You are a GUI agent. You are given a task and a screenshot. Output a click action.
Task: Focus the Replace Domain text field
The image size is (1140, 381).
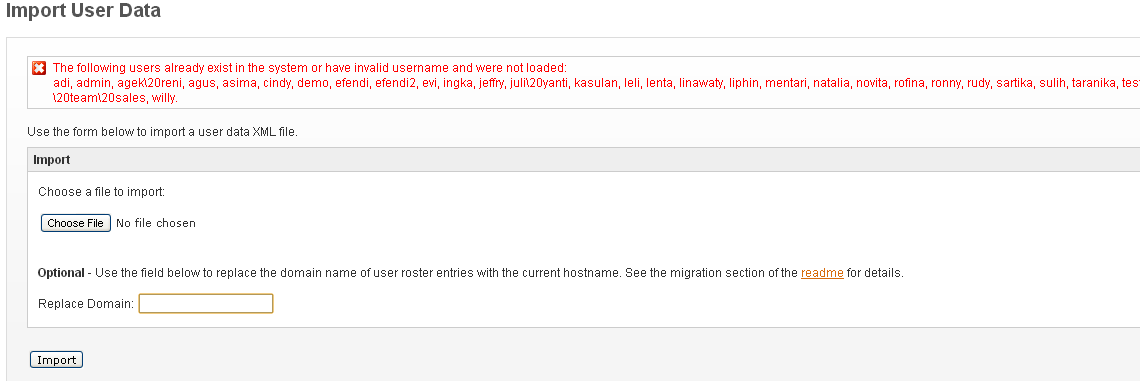point(206,304)
